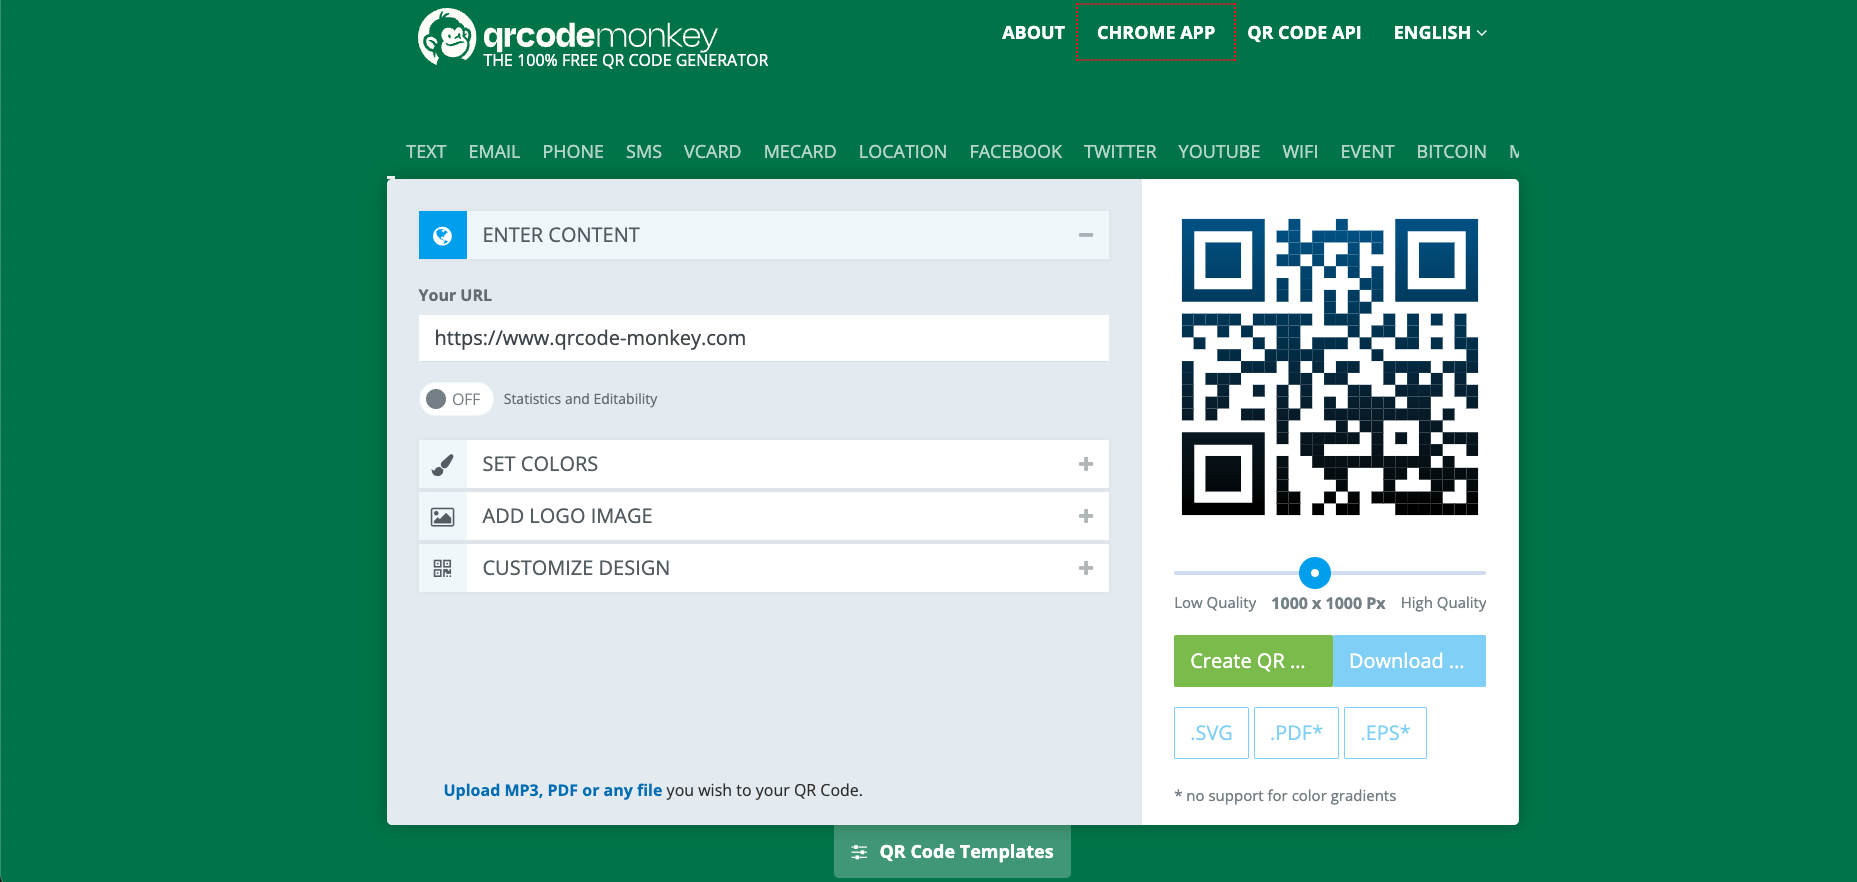Click the QRCode Monkey logo icon

coord(446,37)
